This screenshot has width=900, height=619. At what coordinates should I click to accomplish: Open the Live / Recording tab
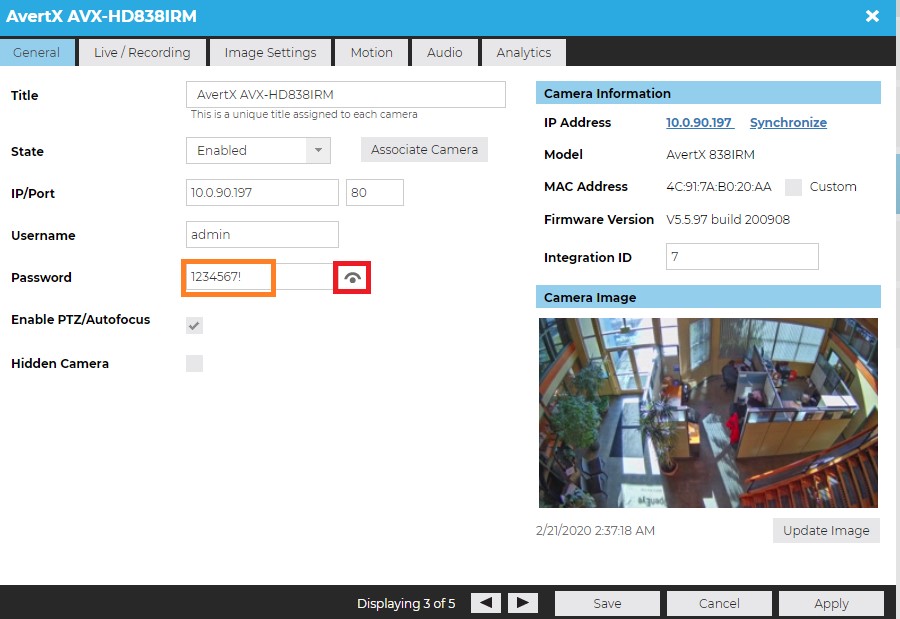[142, 52]
